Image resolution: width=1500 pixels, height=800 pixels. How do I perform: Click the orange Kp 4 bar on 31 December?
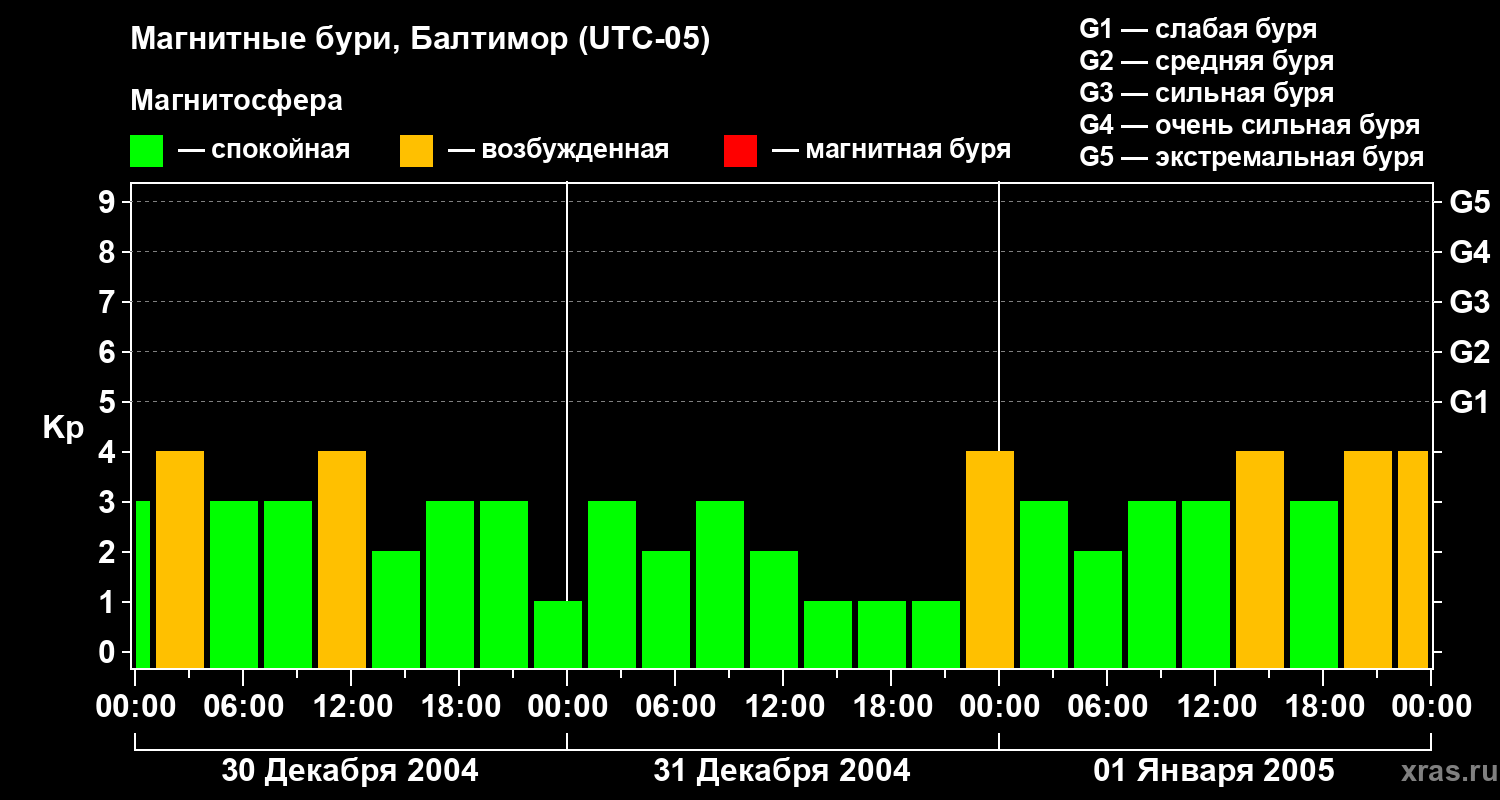pyautogui.click(x=990, y=559)
